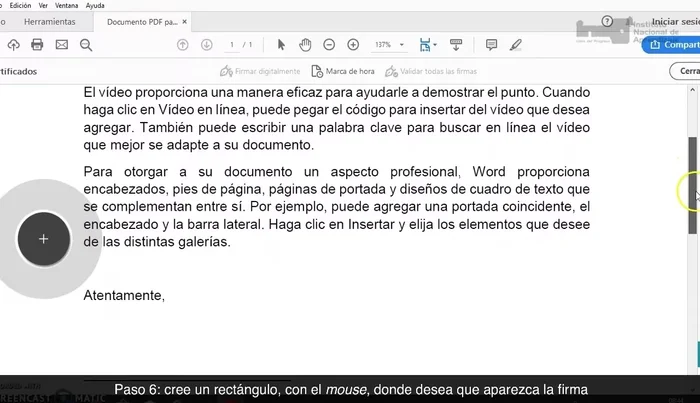
Task: Click Marca de hora option
Action: click(x=343, y=71)
